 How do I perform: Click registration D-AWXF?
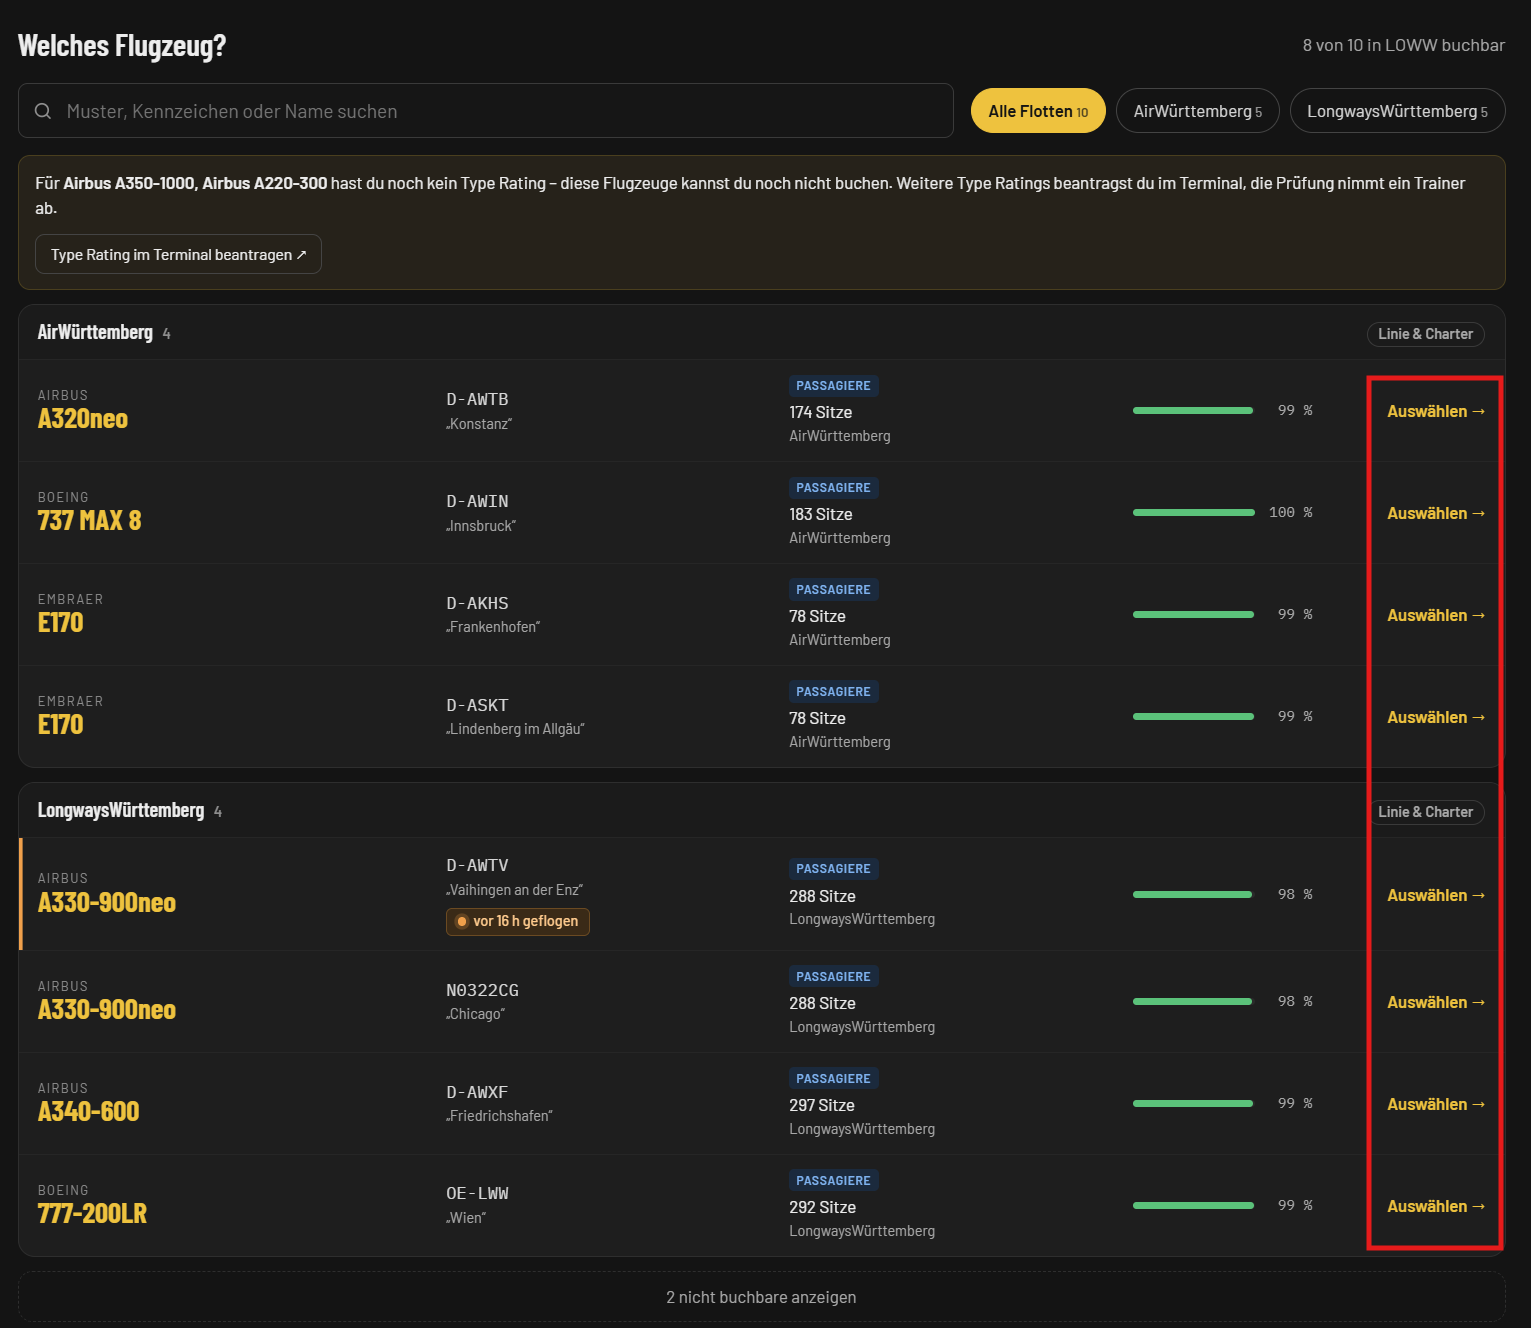477,1092
